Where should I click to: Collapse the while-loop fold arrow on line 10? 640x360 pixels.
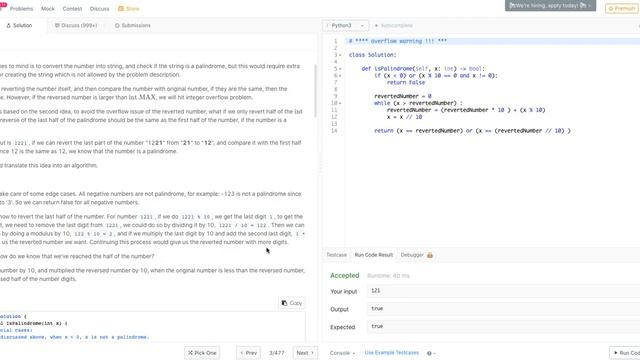tap(340, 103)
